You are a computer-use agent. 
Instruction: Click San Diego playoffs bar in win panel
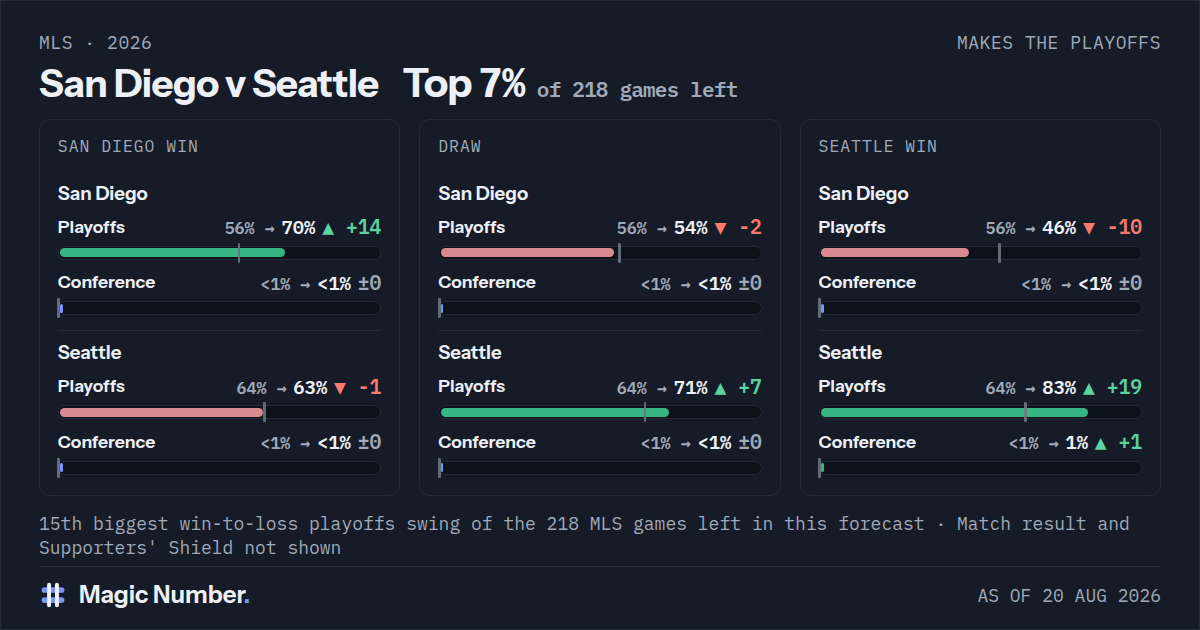point(219,252)
